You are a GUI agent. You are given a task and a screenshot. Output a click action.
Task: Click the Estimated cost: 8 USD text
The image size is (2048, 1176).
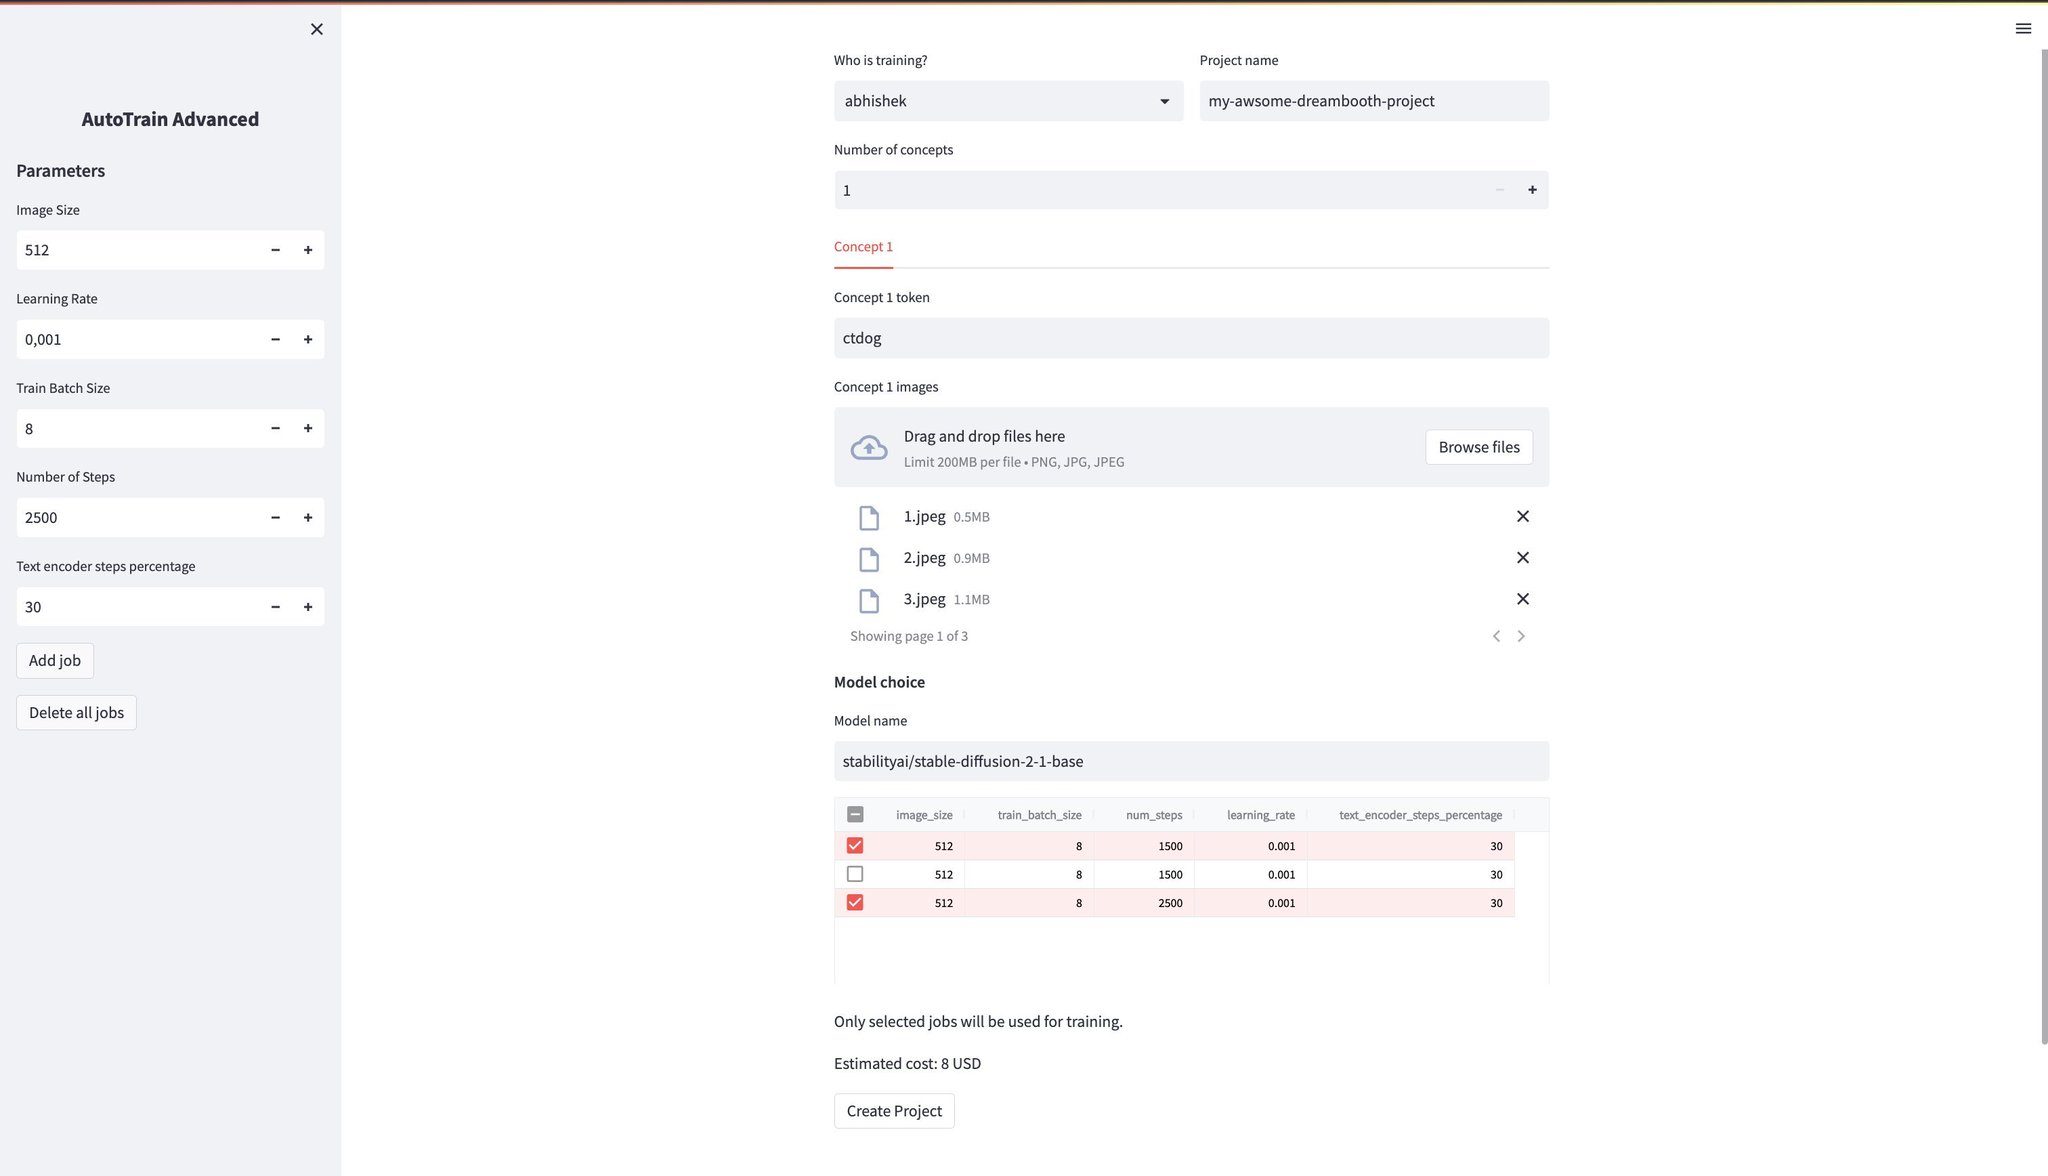pyautogui.click(x=907, y=1063)
